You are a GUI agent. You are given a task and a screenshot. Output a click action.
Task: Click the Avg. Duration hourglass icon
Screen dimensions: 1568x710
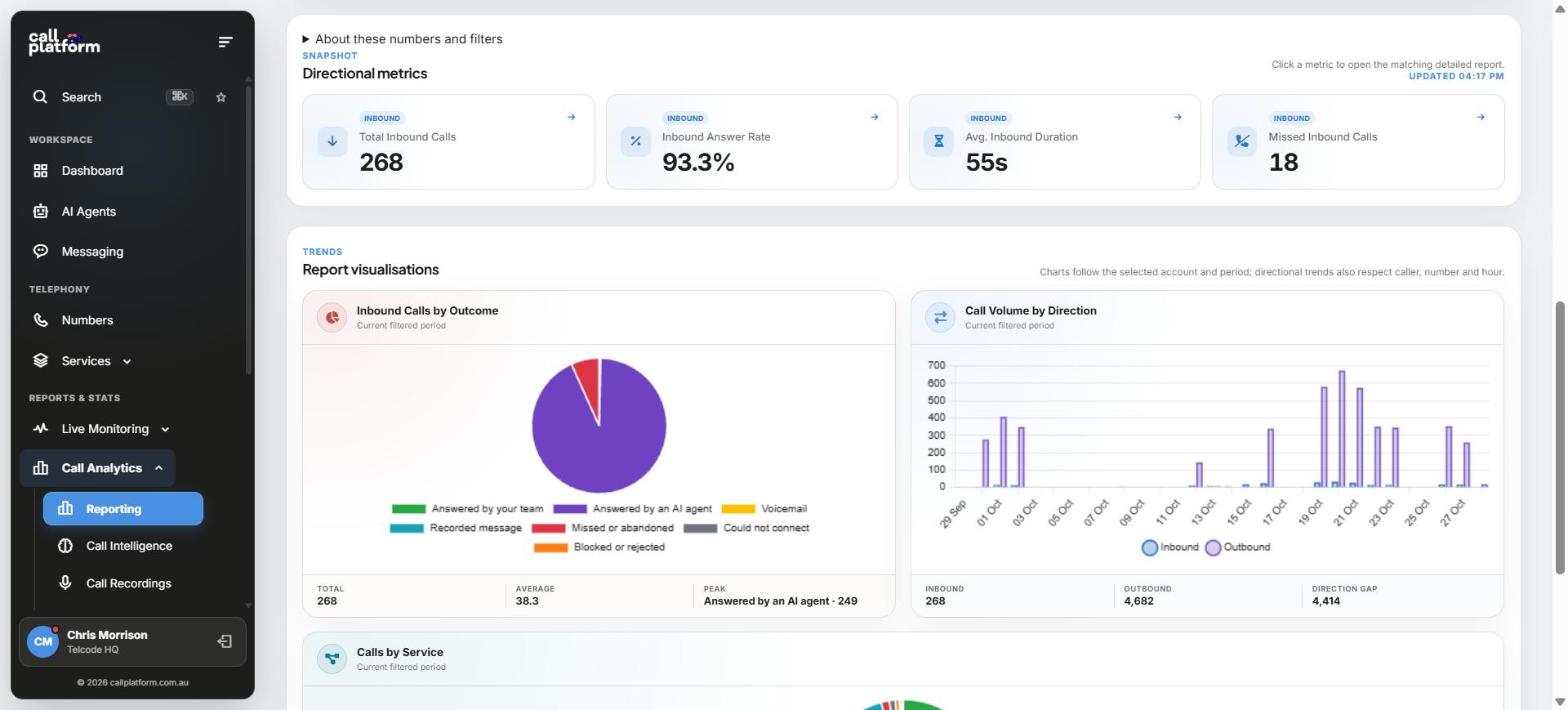point(939,141)
